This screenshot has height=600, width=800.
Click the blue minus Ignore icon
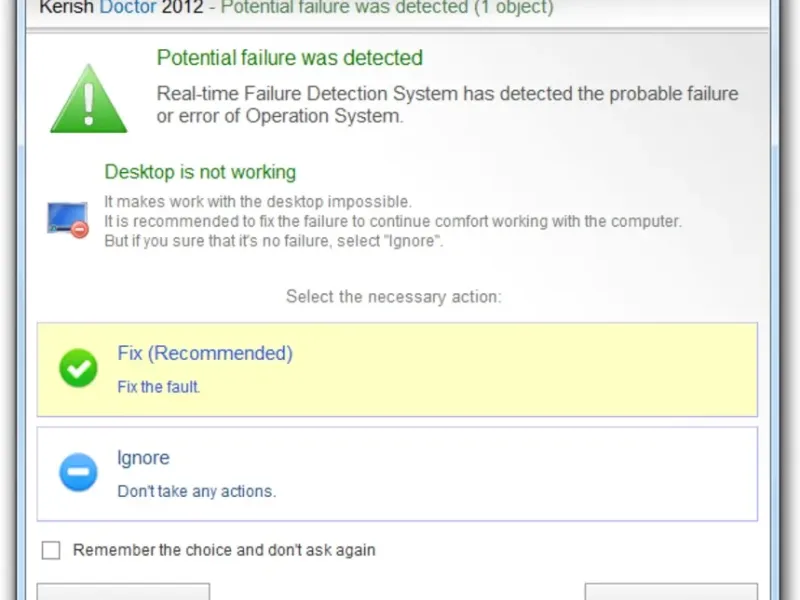78,472
